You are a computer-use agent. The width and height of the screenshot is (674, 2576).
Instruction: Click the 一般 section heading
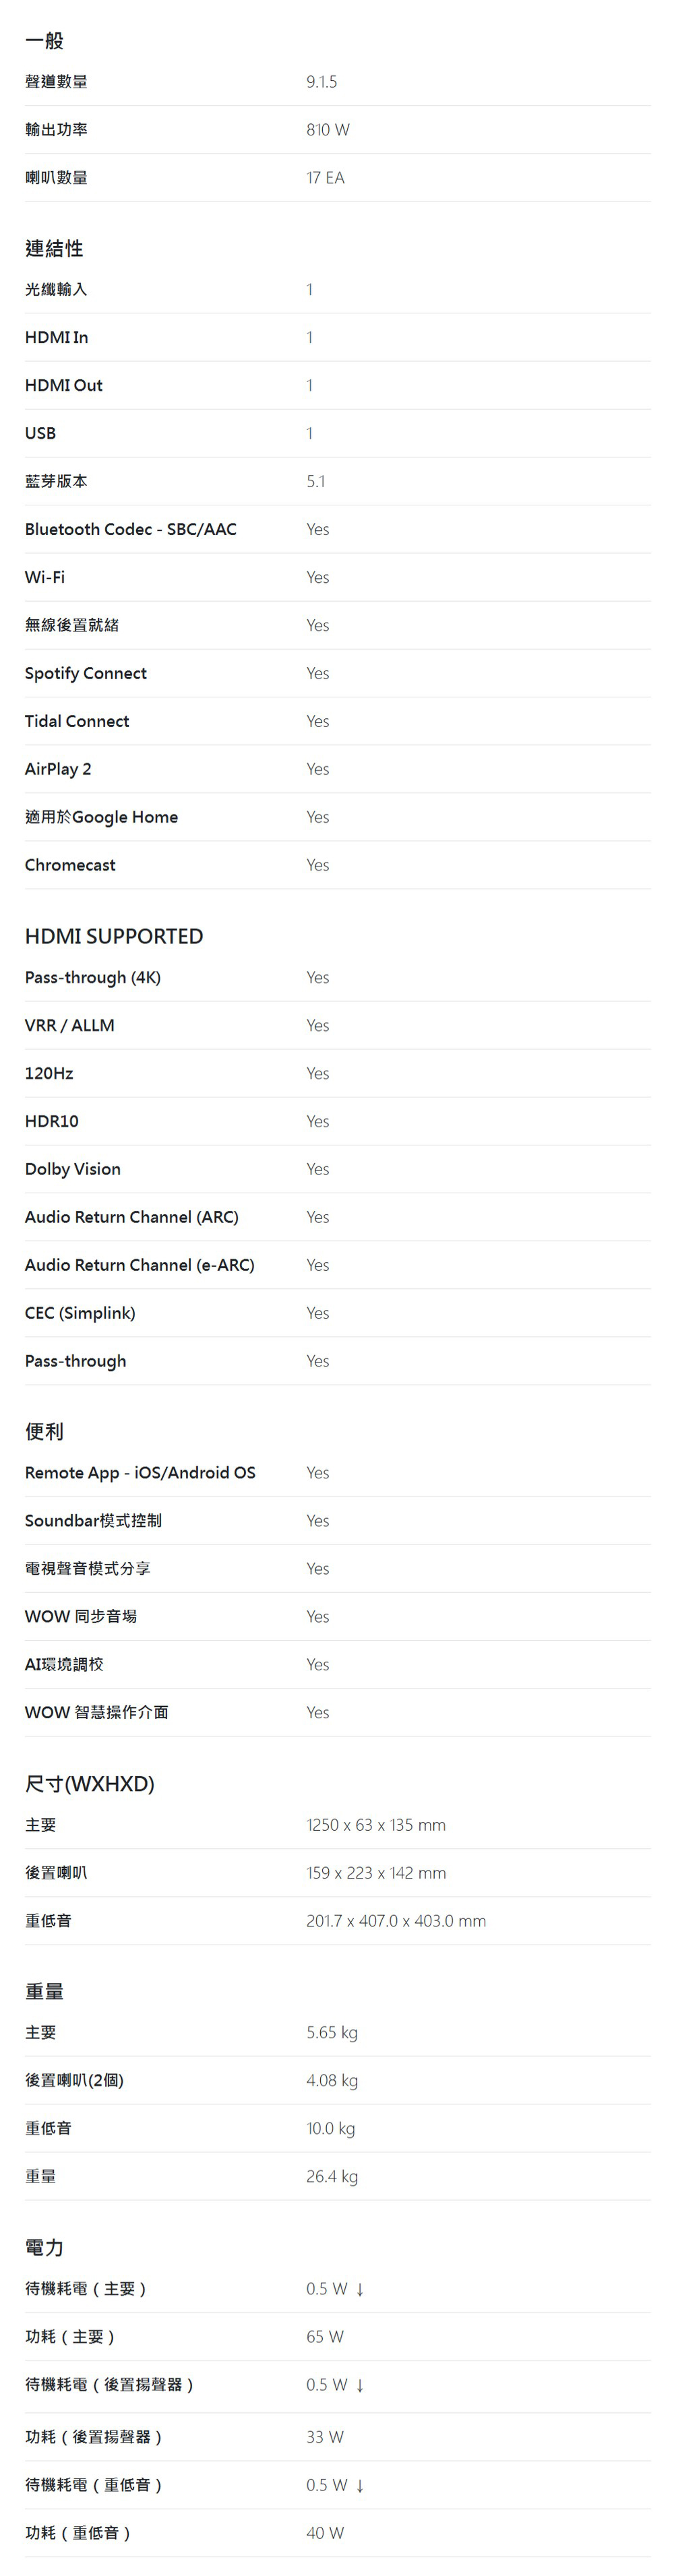[x=44, y=41]
